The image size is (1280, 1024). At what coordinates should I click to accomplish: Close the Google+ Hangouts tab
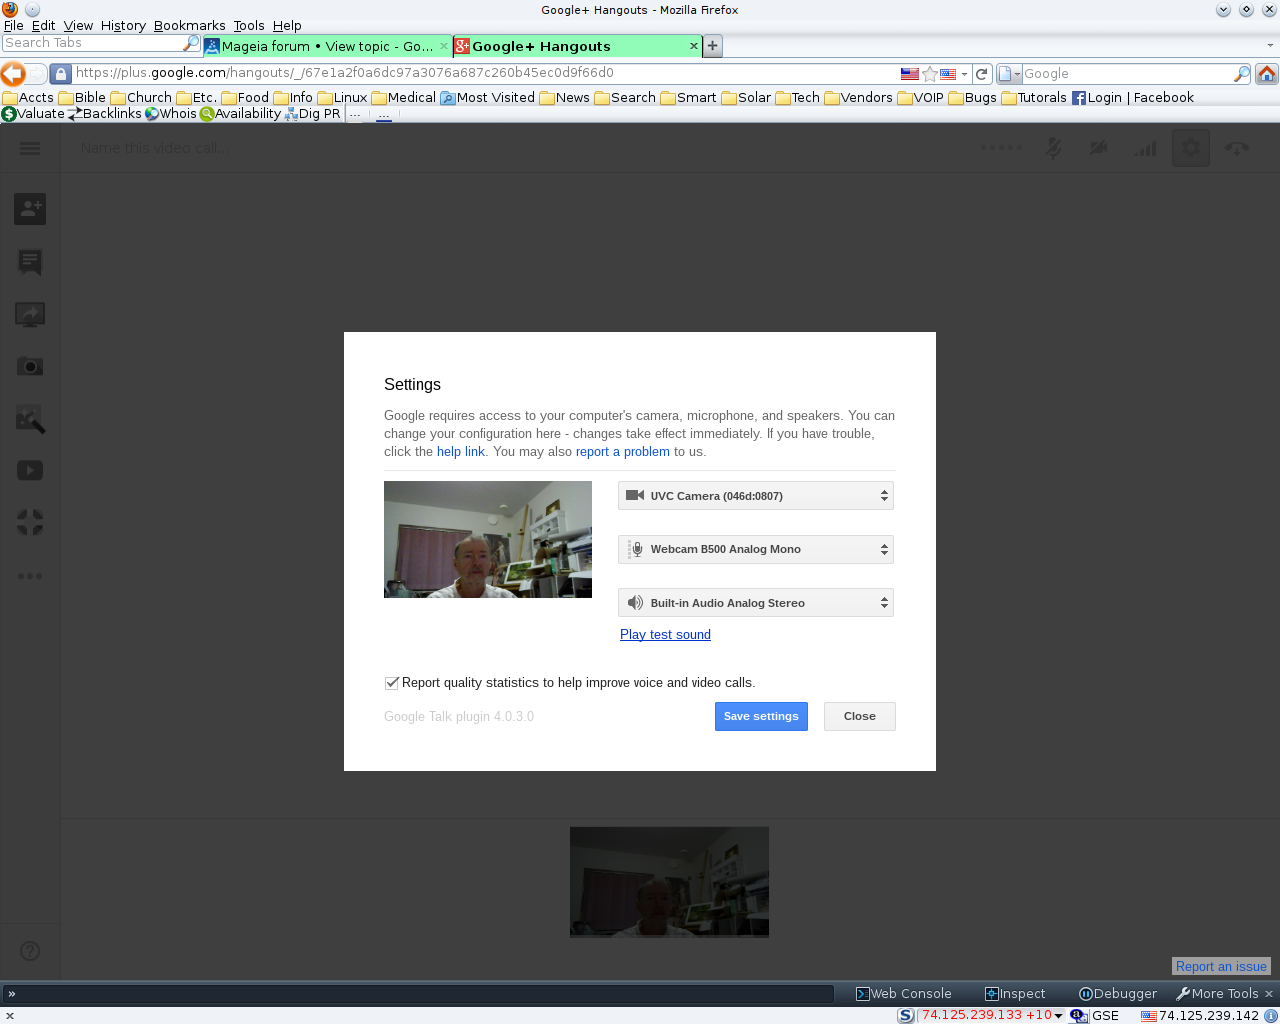(693, 46)
